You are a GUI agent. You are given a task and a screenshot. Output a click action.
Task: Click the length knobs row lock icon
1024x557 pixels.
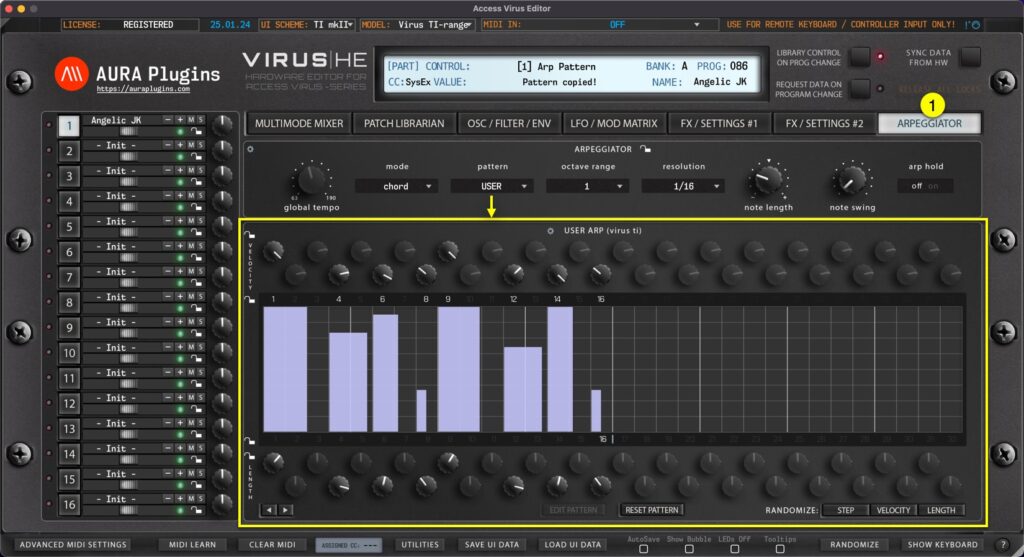click(249, 456)
